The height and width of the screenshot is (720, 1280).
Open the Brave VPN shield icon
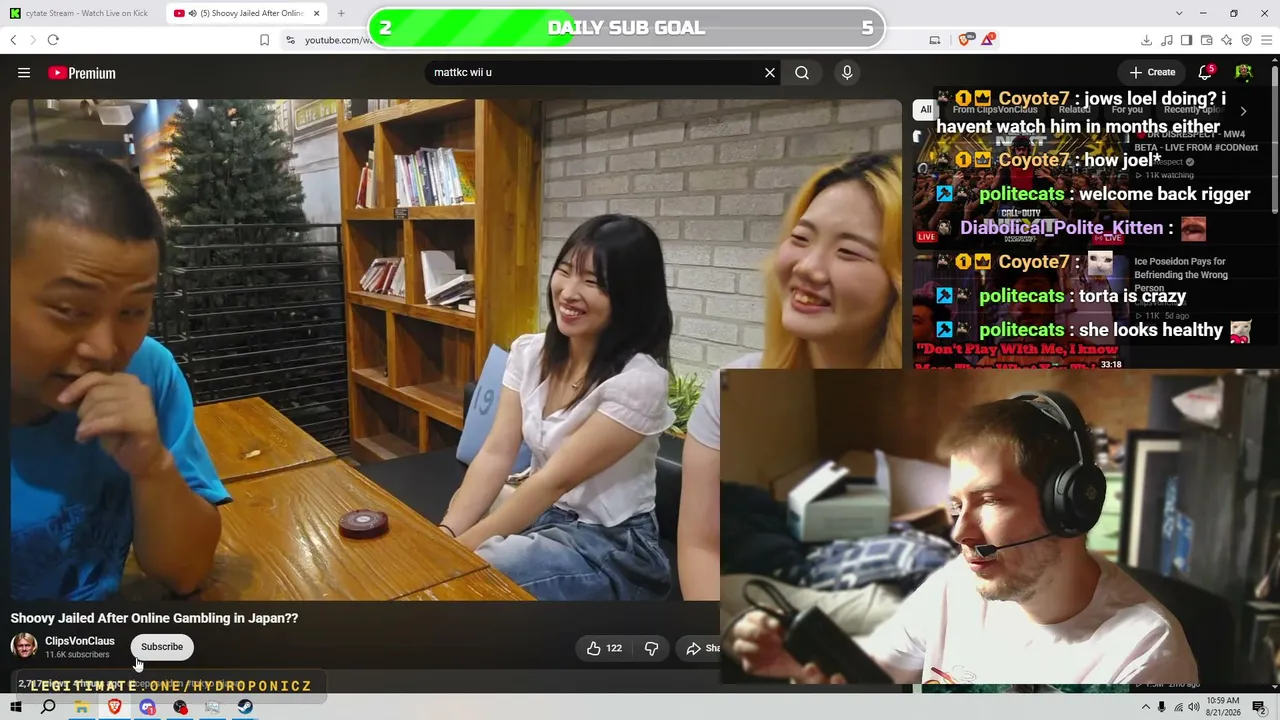1247,40
